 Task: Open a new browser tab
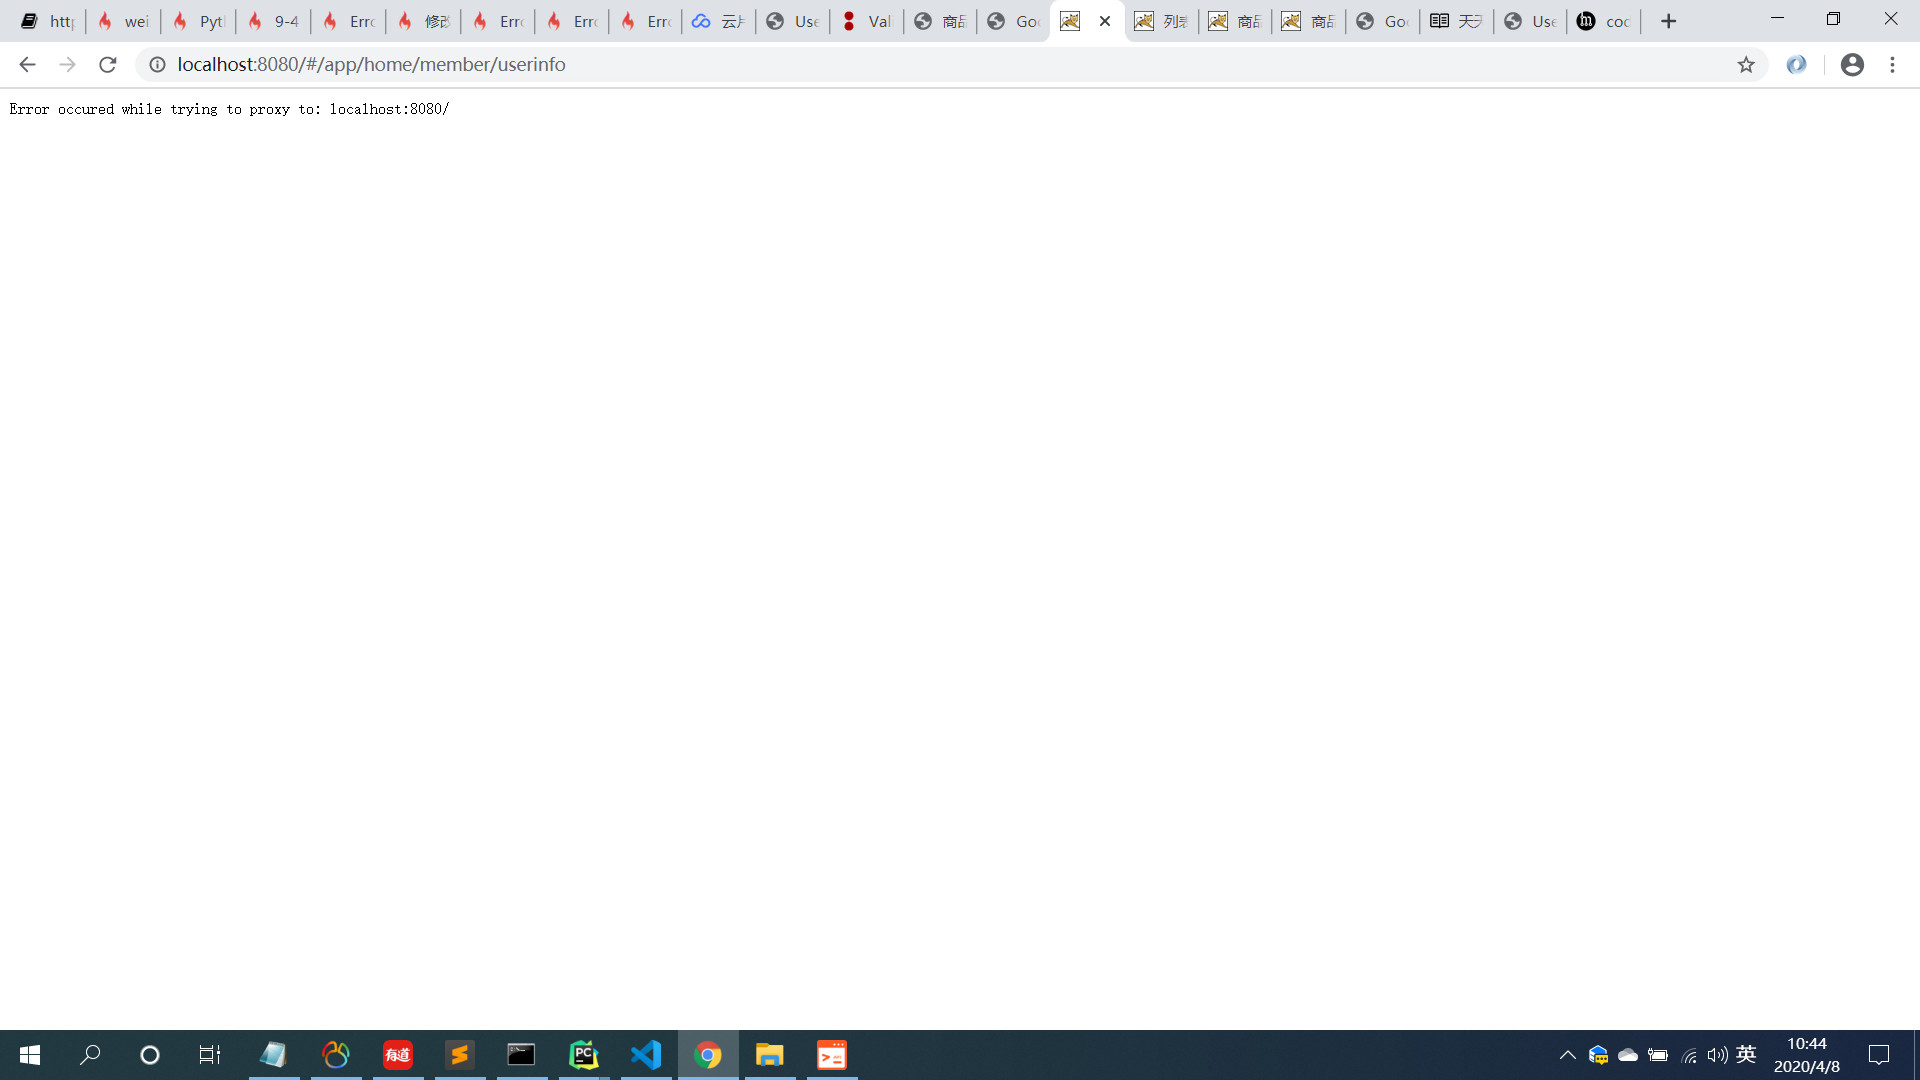pyautogui.click(x=1668, y=21)
